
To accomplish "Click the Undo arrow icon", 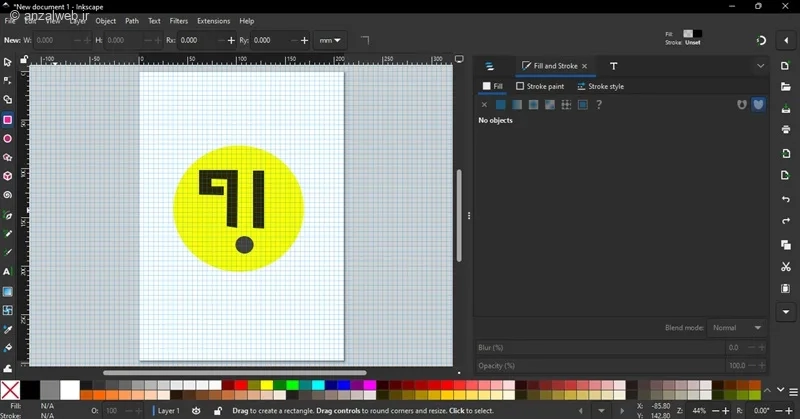I will (x=786, y=199).
